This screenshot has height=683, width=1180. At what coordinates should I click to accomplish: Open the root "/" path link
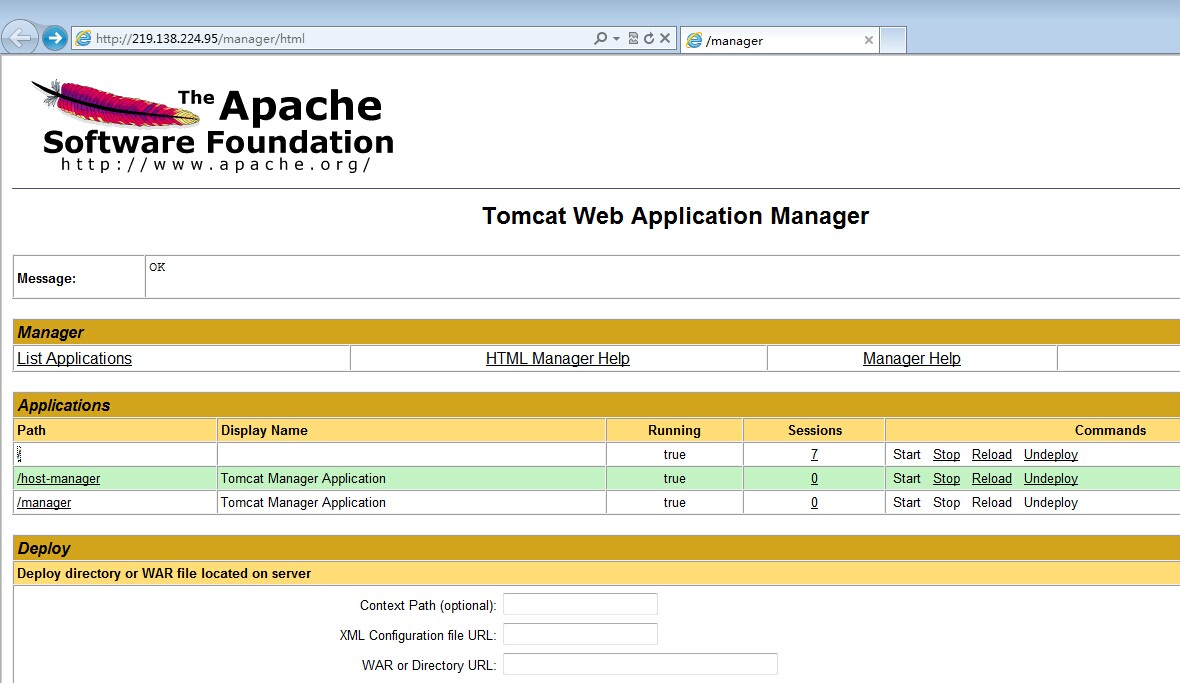[19, 454]
